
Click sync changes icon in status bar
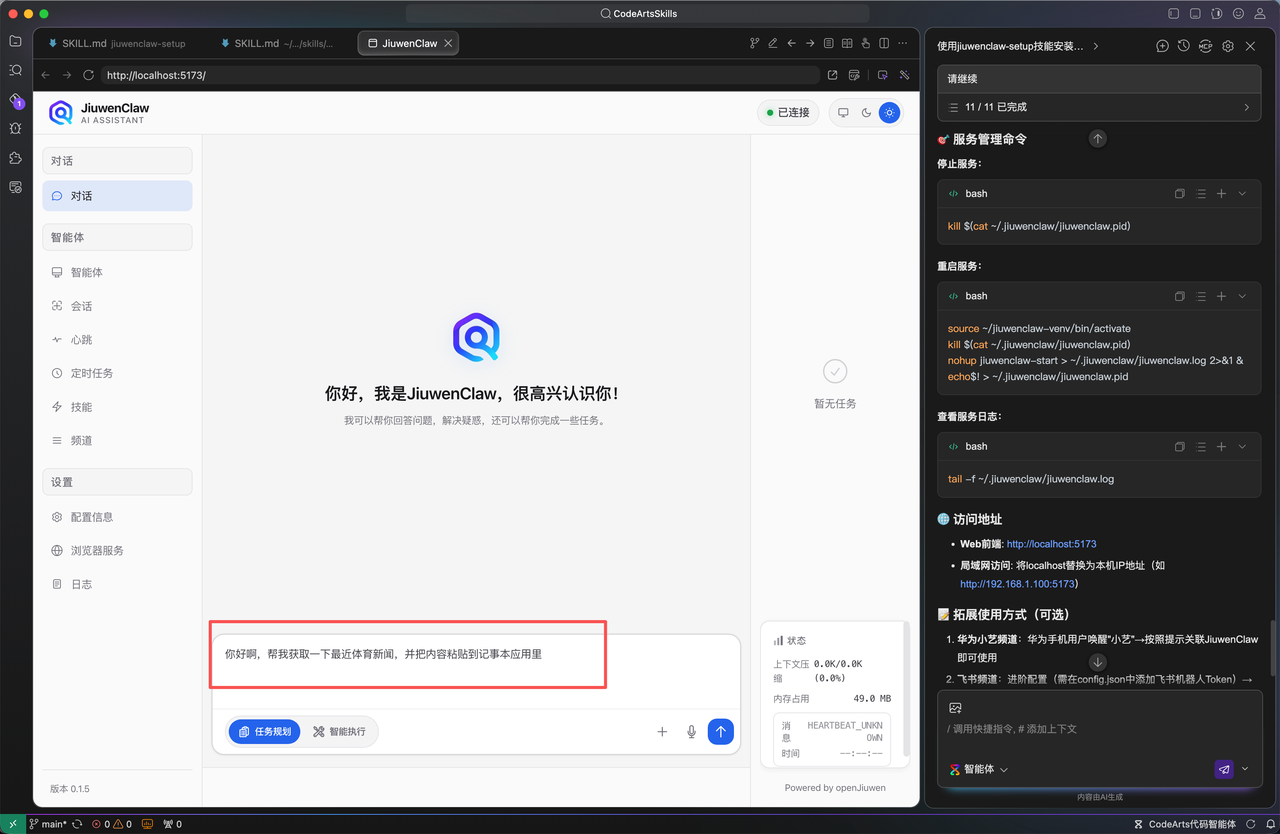[77, 824]
